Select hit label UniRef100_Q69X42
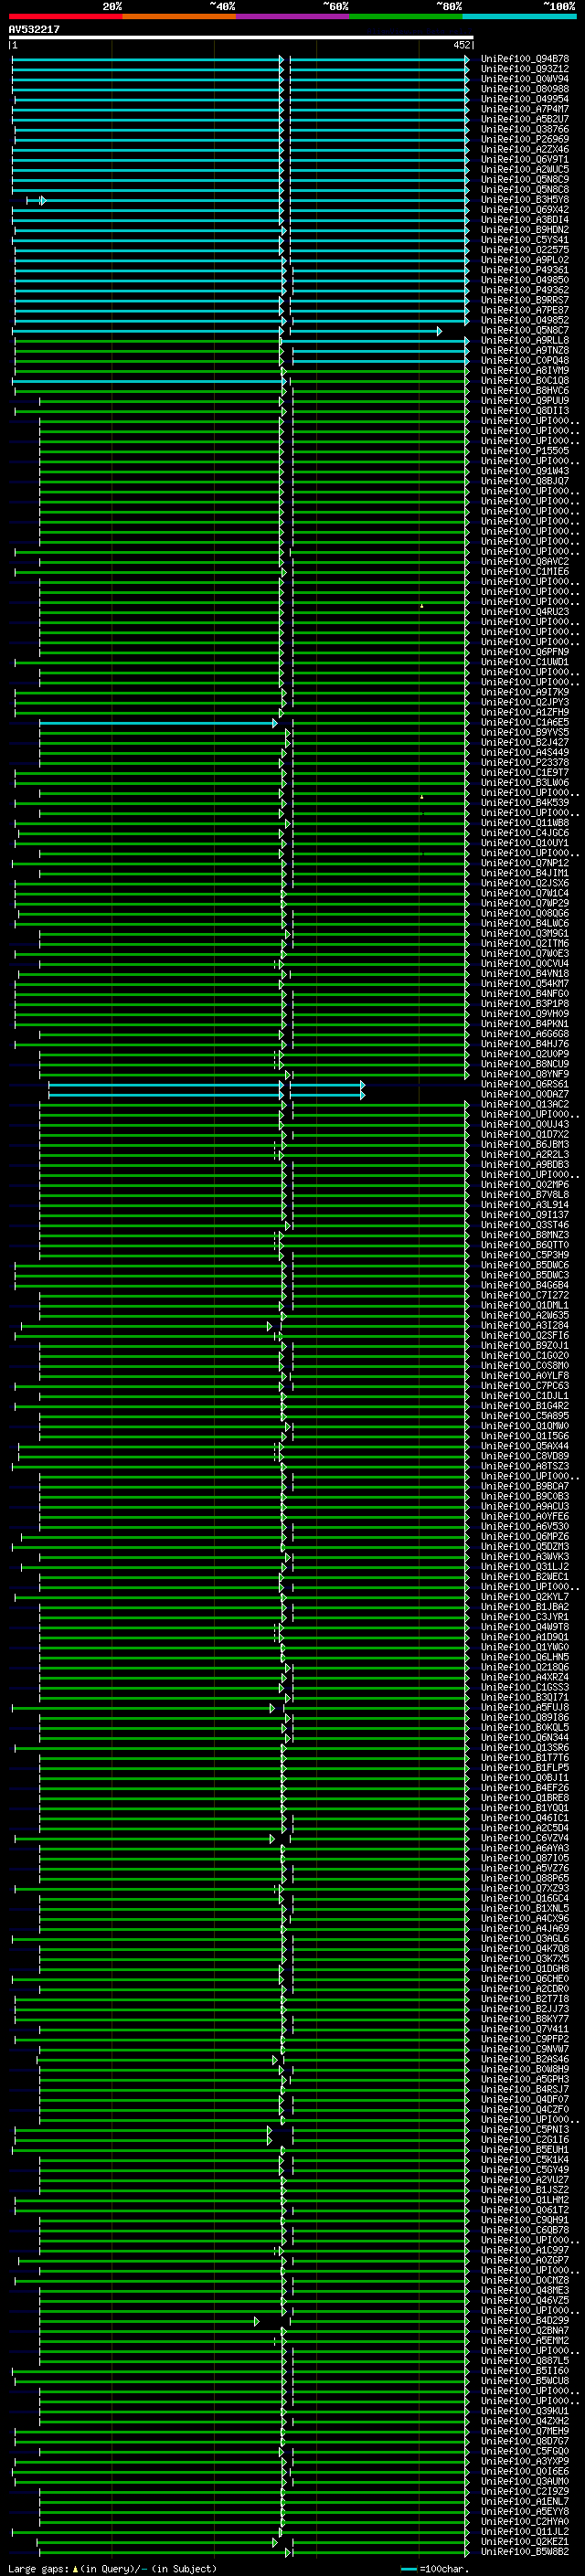Screen dimensions: 585x2576 point(525,210)
